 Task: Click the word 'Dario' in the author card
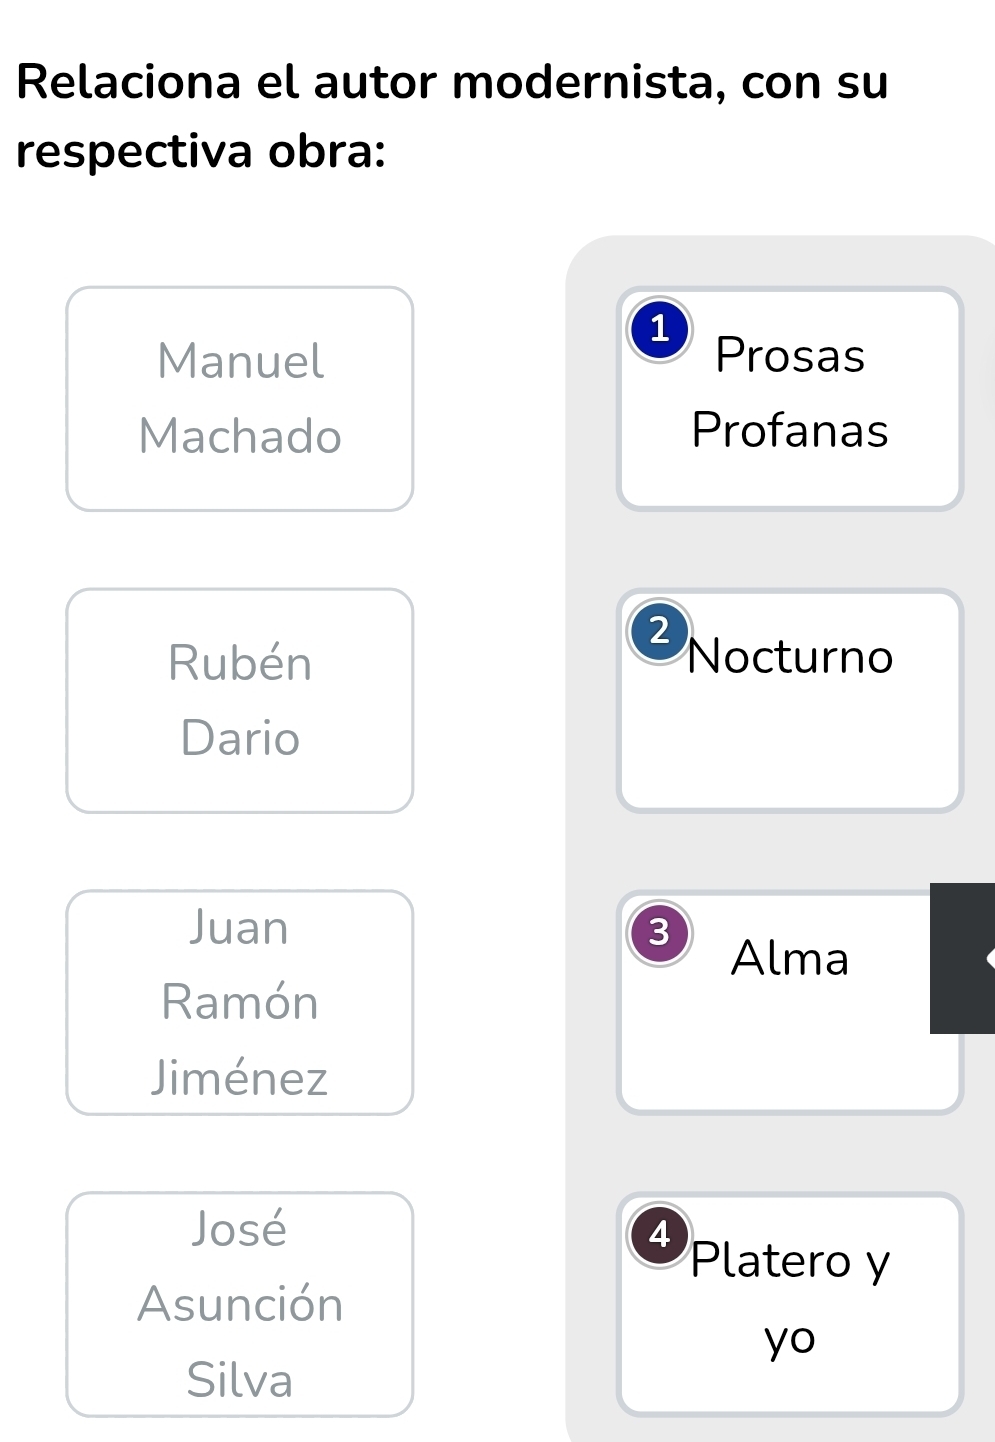(240, 738)
